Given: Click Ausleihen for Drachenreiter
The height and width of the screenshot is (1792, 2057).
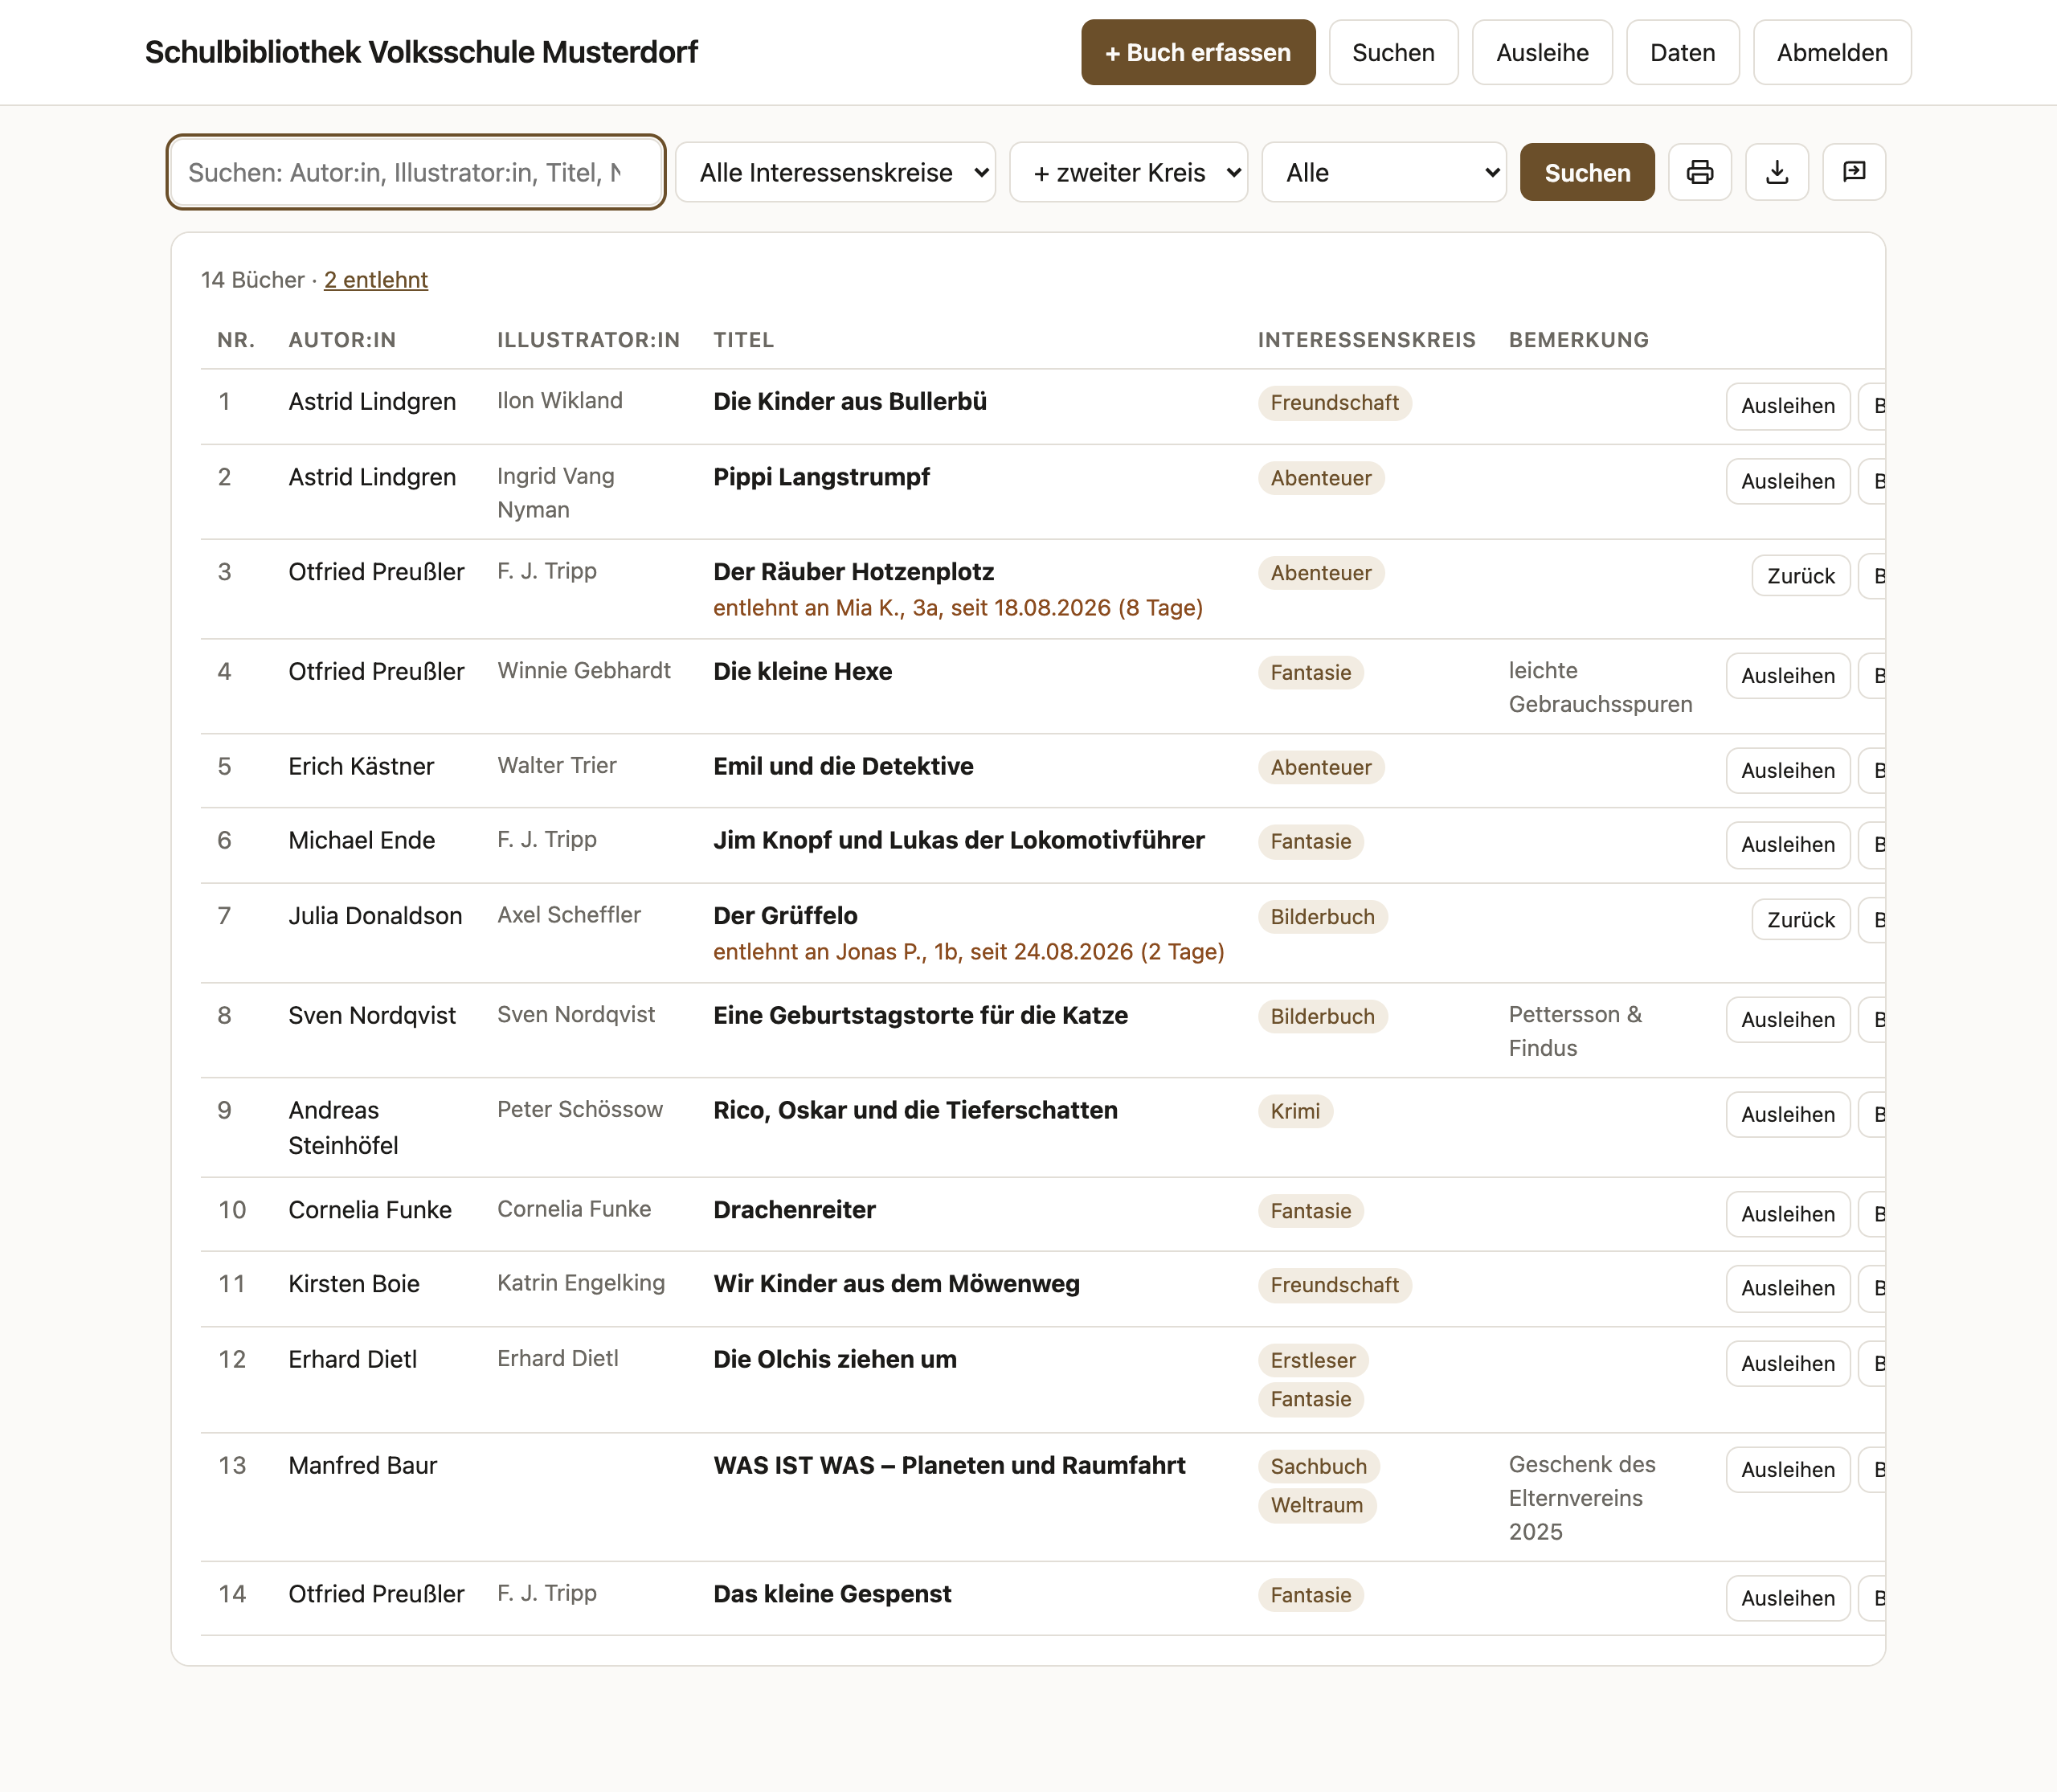Looking at the screenshot, I should point(1788,1214).
